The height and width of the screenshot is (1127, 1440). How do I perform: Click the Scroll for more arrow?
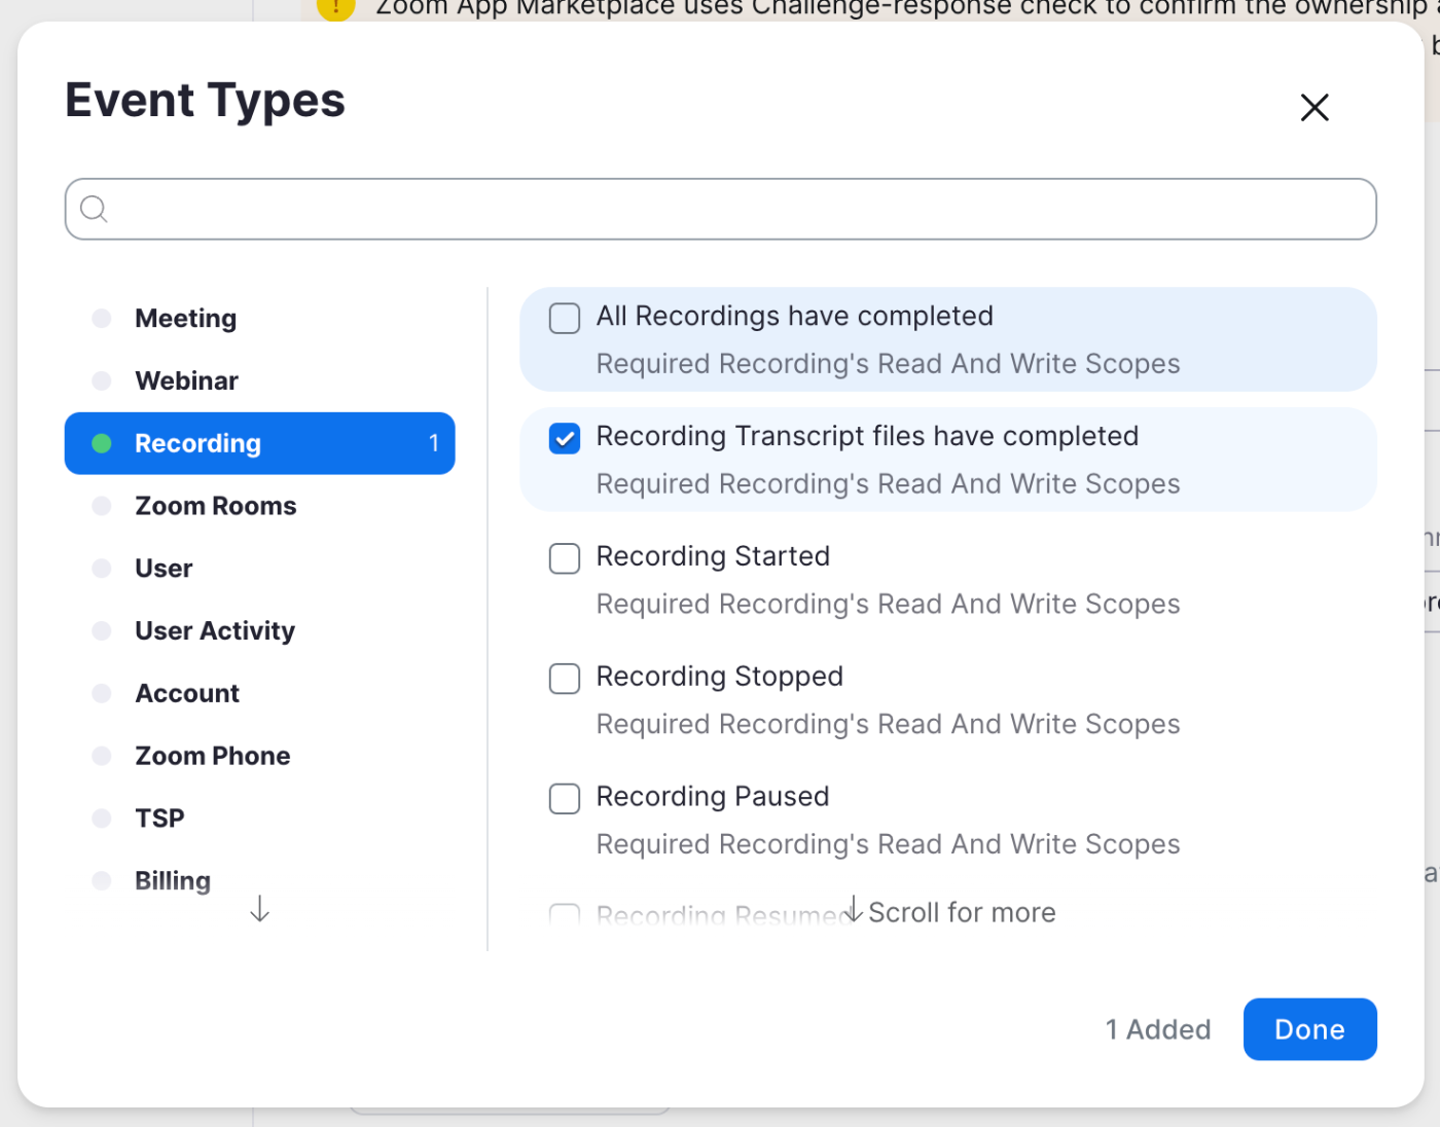click(854, 909)
